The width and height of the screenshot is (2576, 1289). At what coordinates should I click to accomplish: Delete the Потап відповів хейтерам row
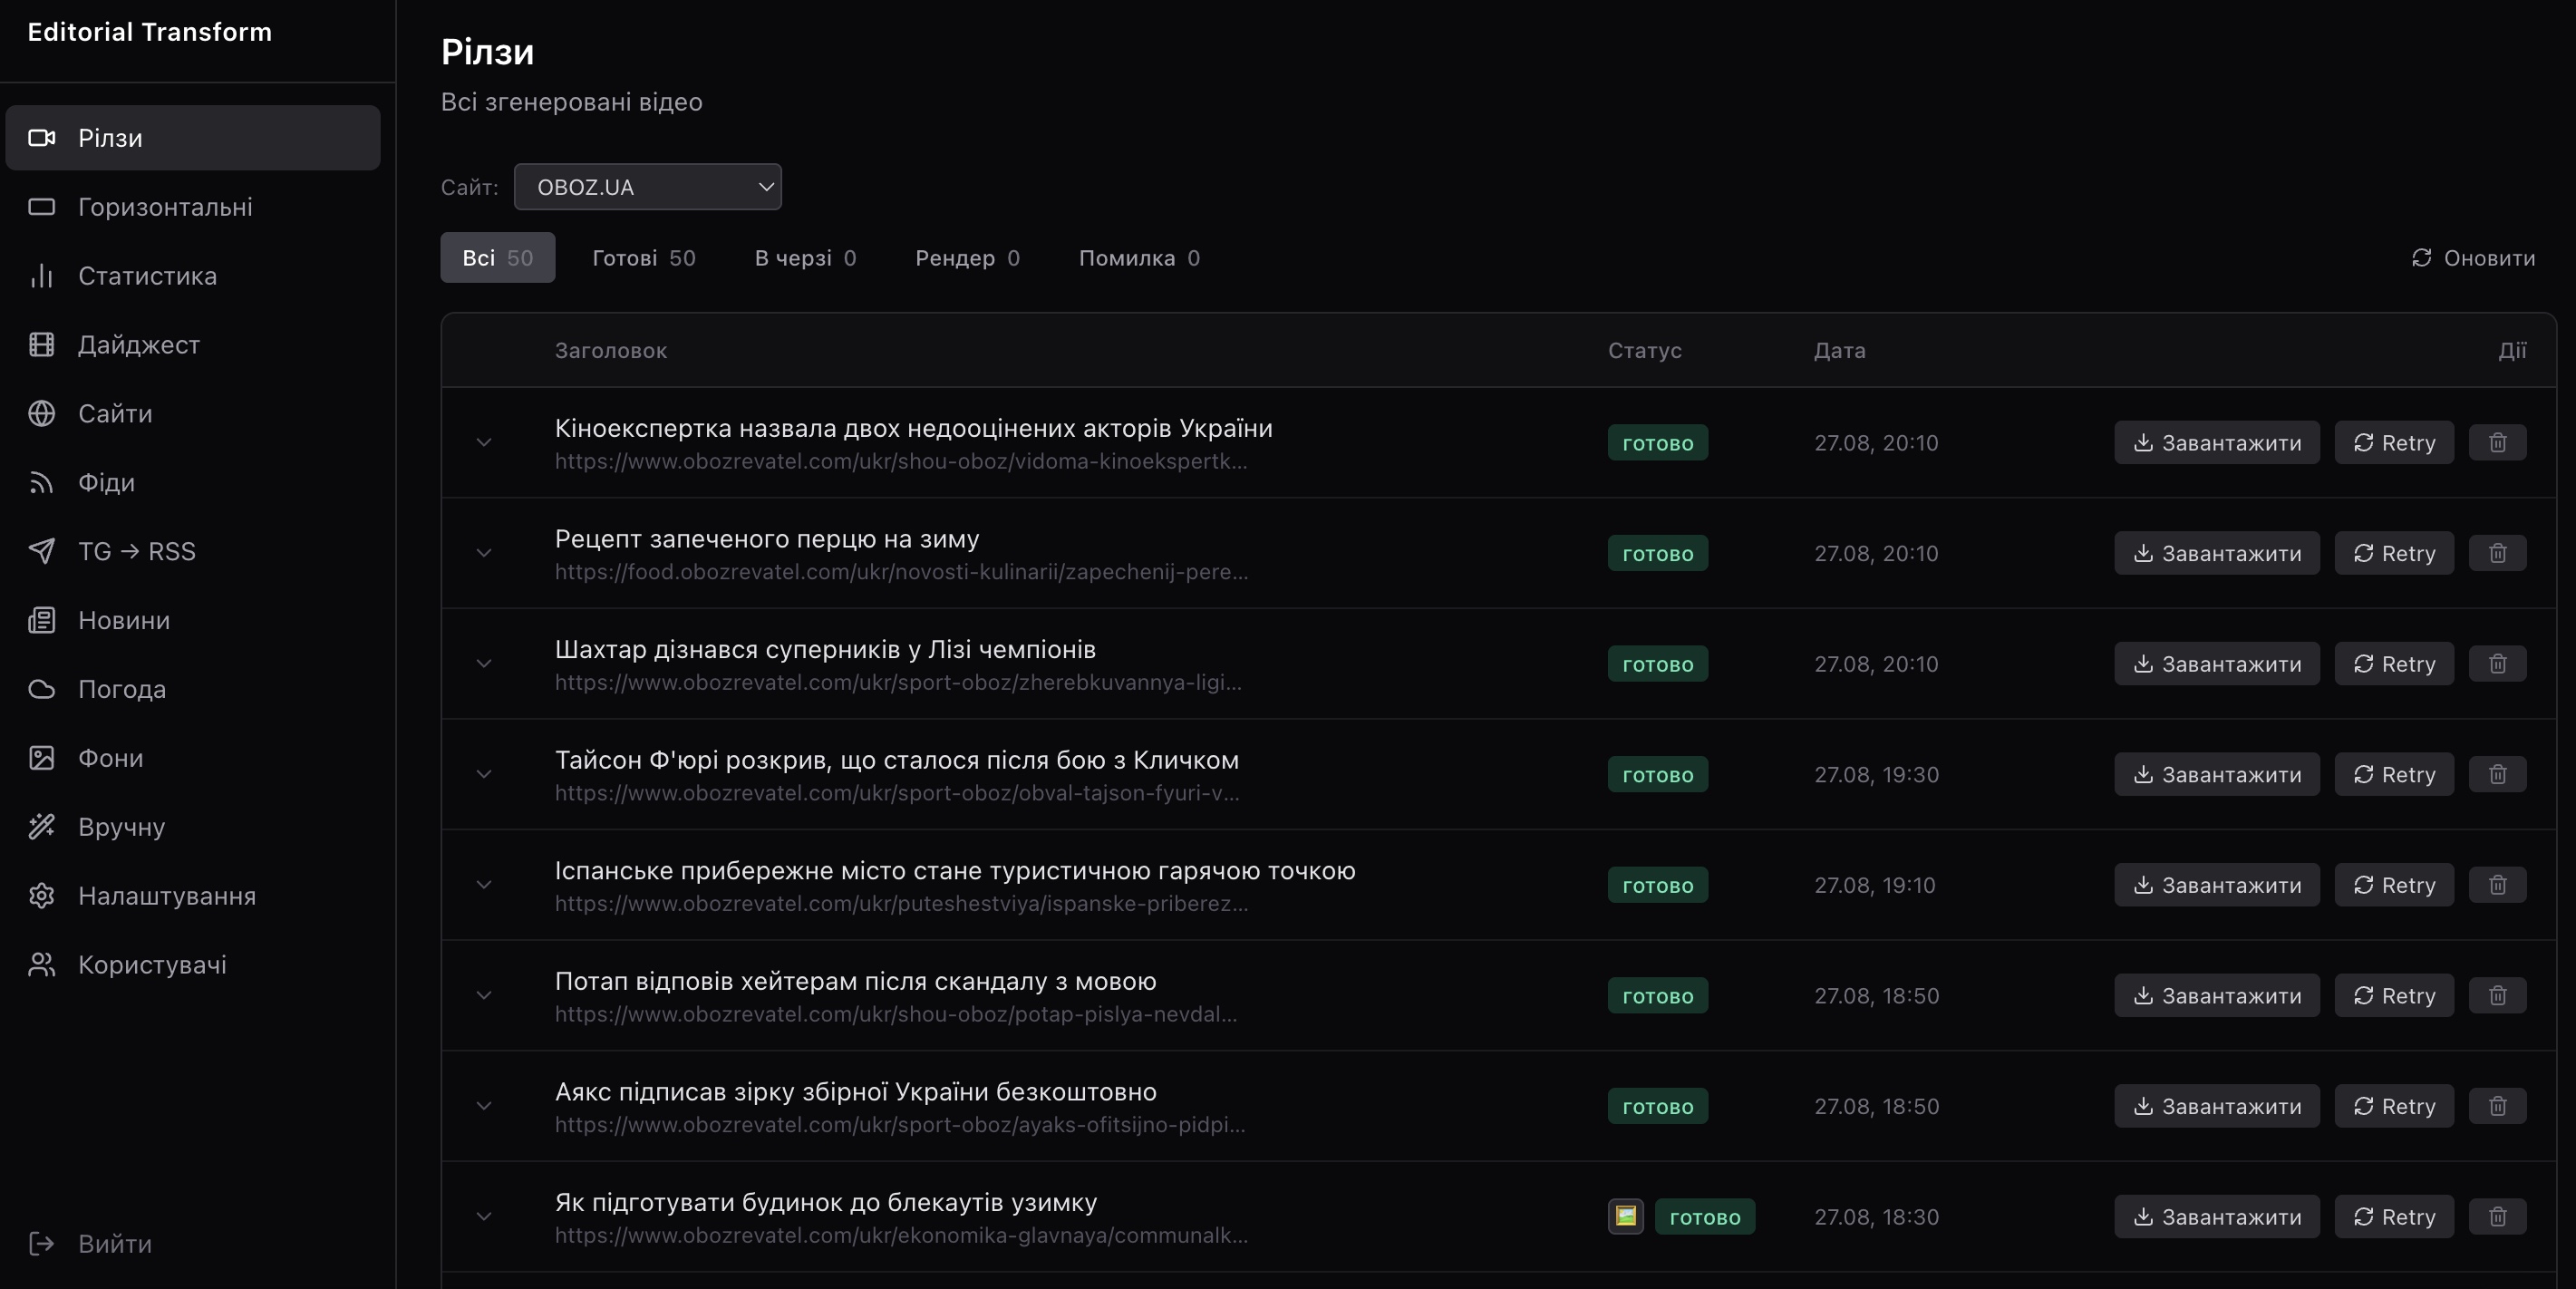click(2497, 996)
